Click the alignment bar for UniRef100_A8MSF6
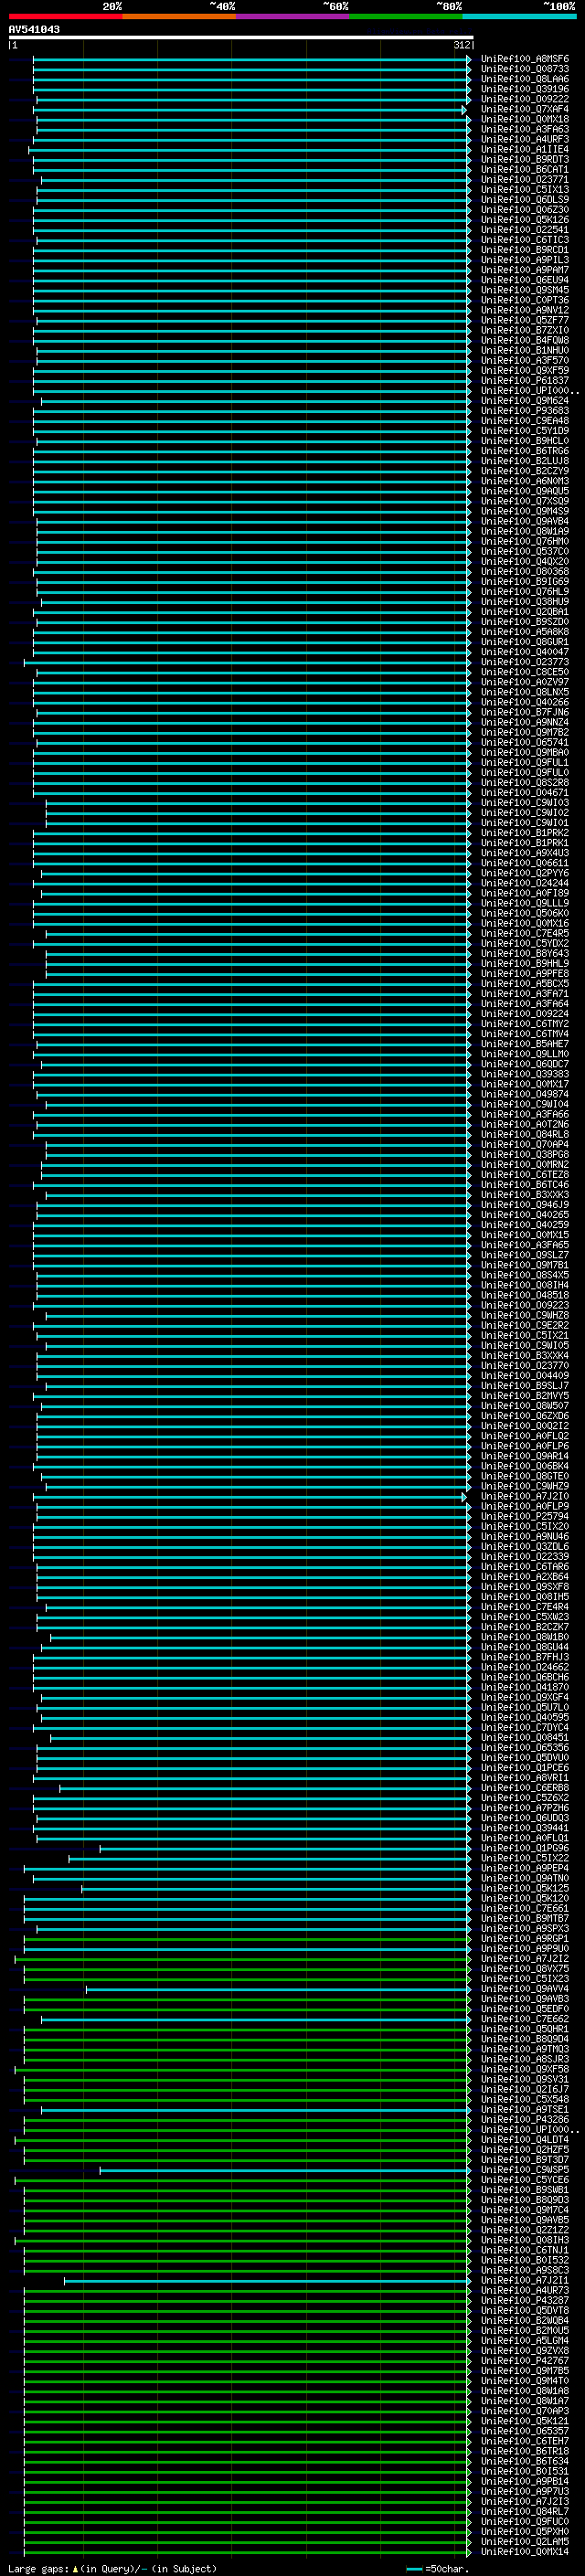Image resolution: width=585 pixels, height=2576 pixels. pos(250,59)
